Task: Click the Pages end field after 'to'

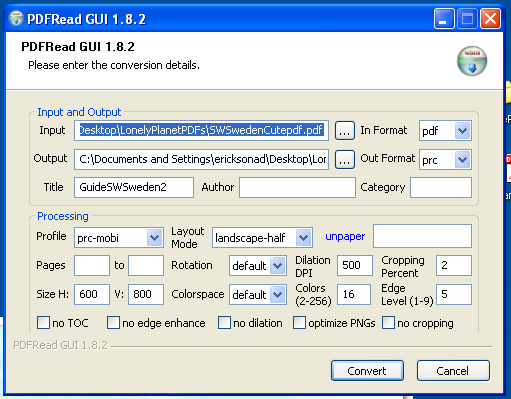Action: point(146,265)
